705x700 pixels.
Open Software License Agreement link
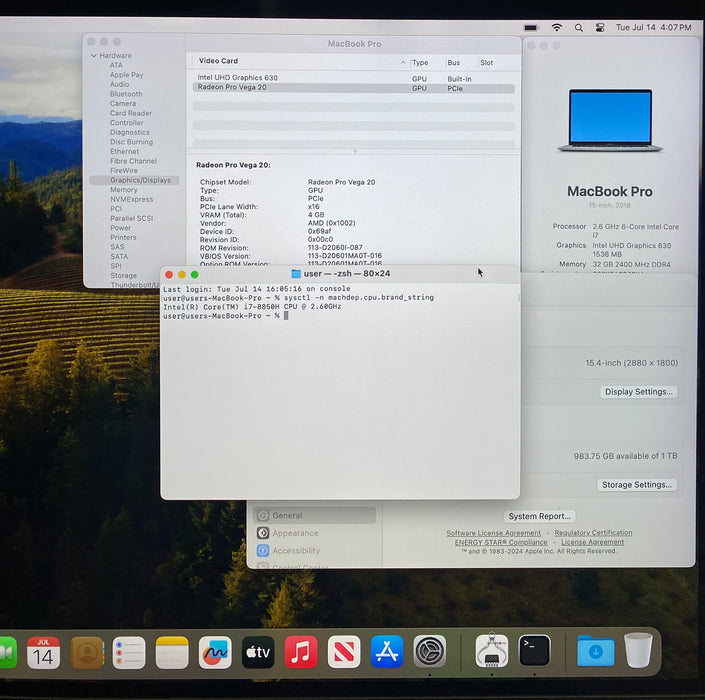pos(494,533)
